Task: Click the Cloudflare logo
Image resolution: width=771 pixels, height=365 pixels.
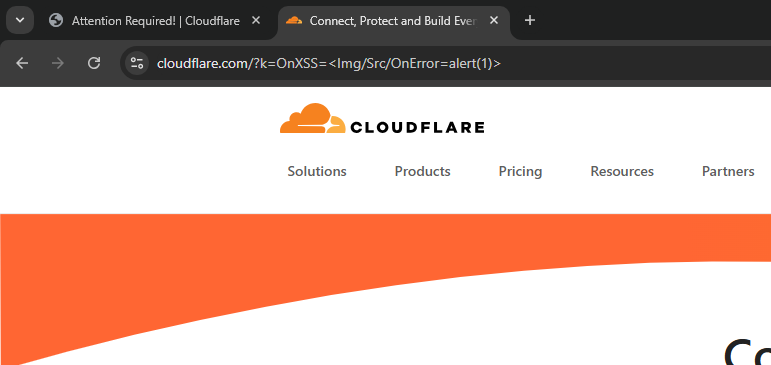Action: click(382, 119)
